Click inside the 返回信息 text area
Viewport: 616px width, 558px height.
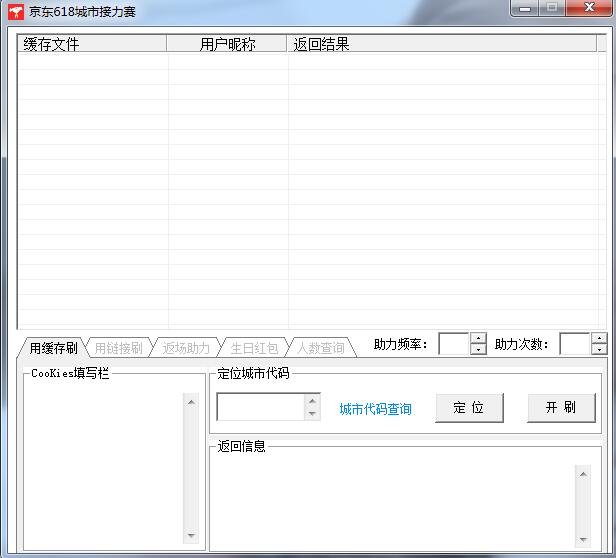(x=393, y=505)
